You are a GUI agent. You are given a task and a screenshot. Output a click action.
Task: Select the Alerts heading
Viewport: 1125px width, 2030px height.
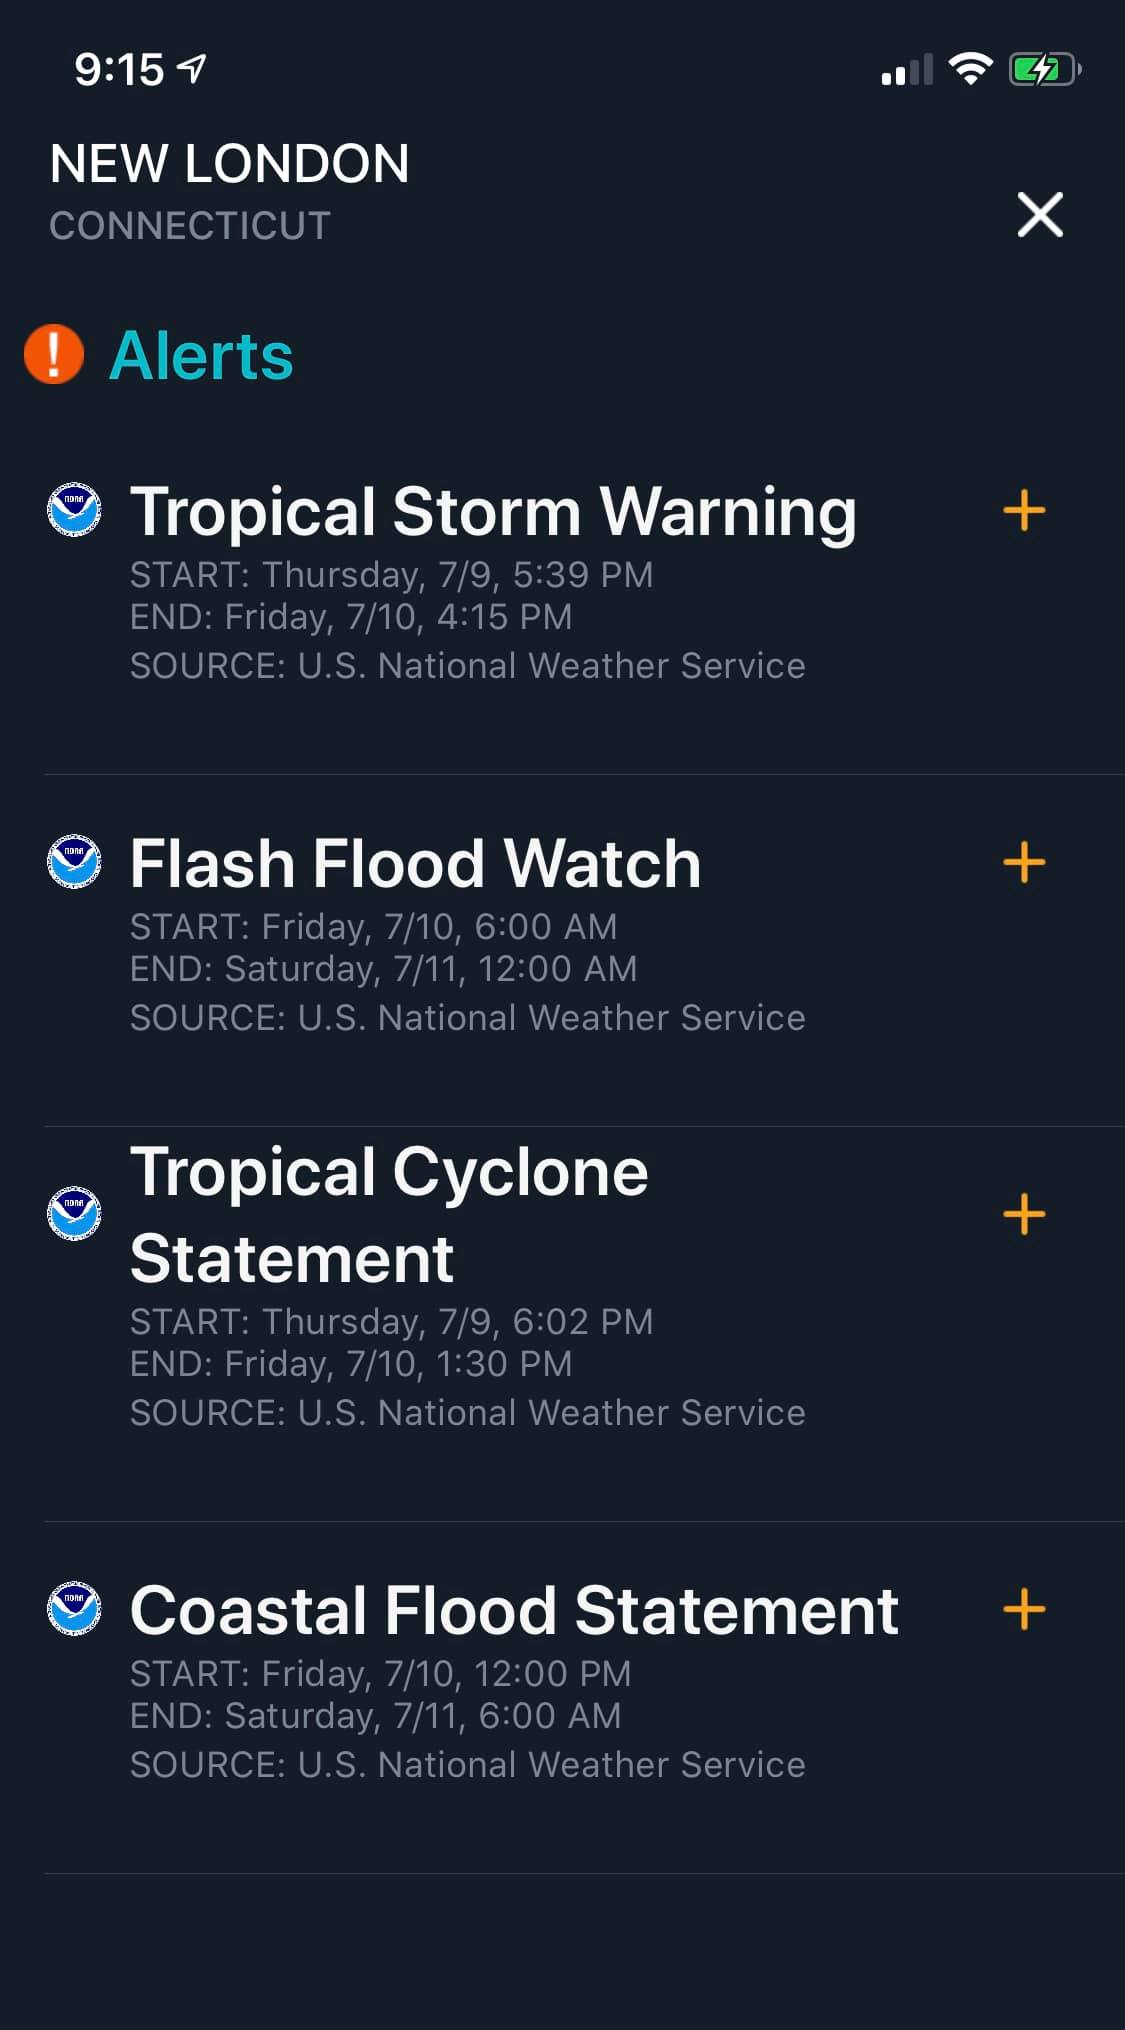[x=201, y=355]
